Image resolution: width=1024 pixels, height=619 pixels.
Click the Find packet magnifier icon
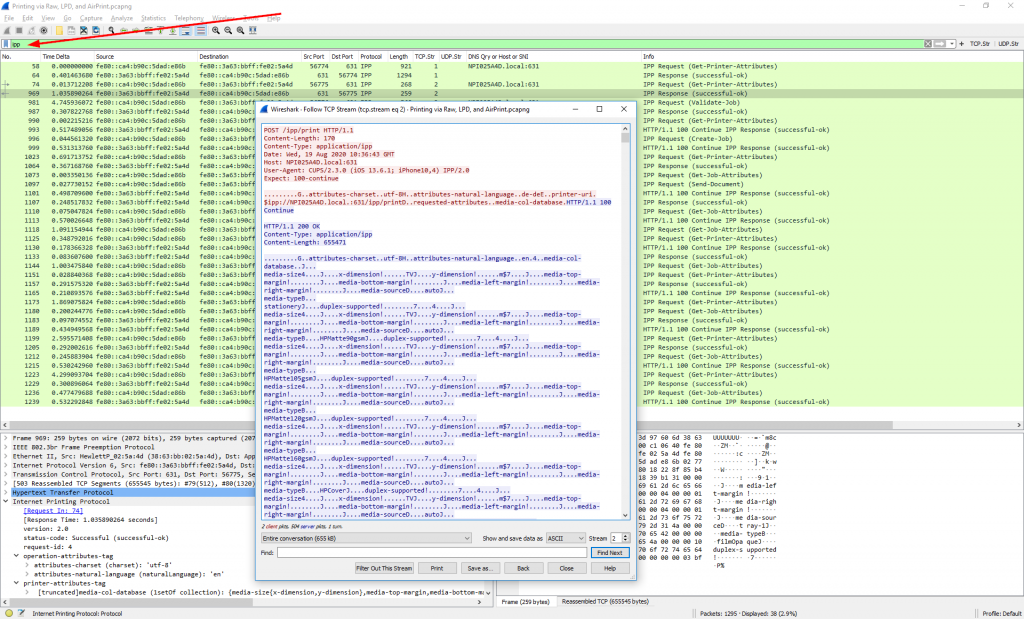click(x=111, y=30)
